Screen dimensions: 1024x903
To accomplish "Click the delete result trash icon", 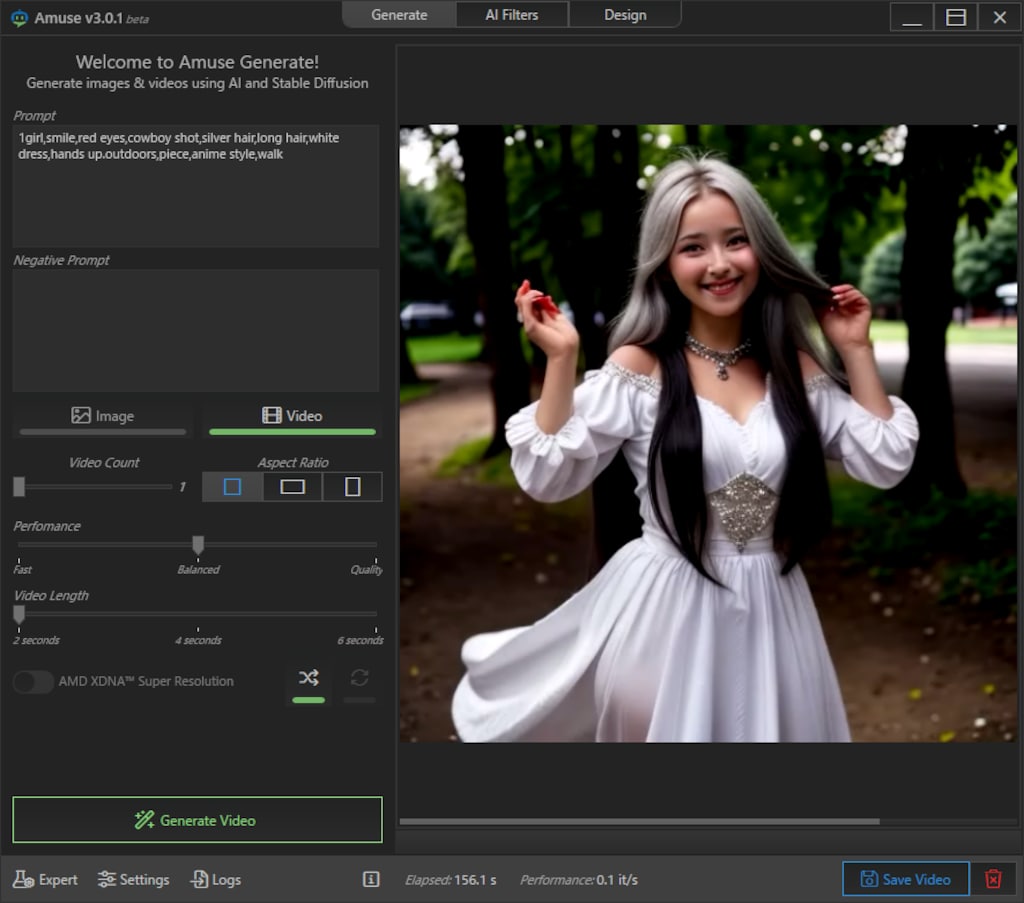I will click(993, 879).
